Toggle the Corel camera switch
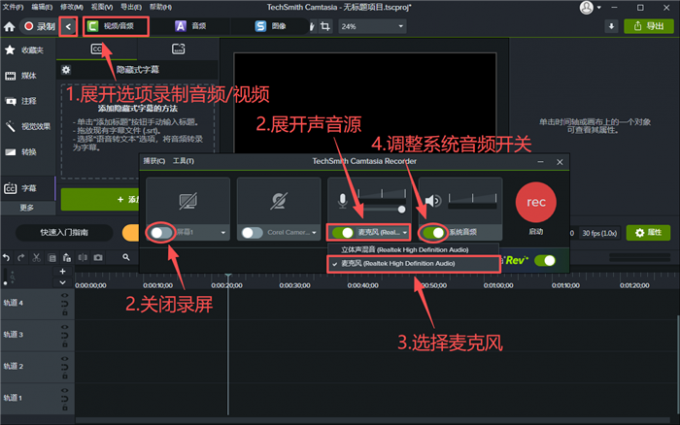This screenshot has height=425, width=680. pos(252,233)
